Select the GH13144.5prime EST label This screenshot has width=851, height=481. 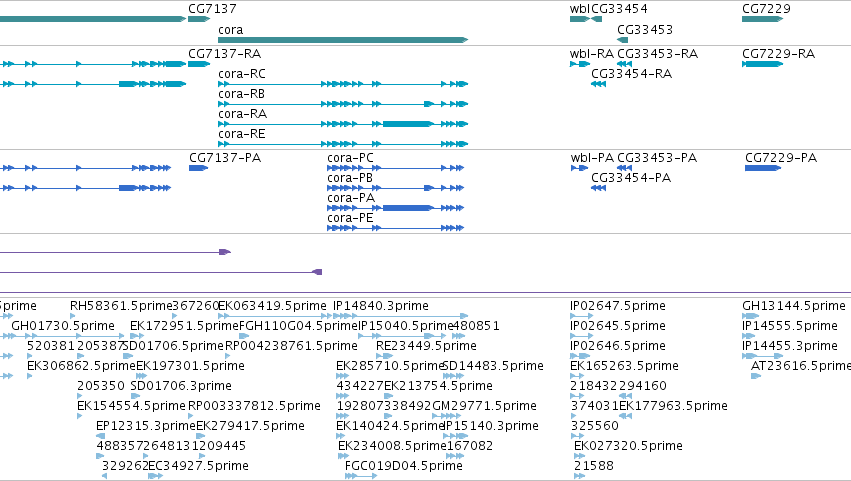pos(793,306)
